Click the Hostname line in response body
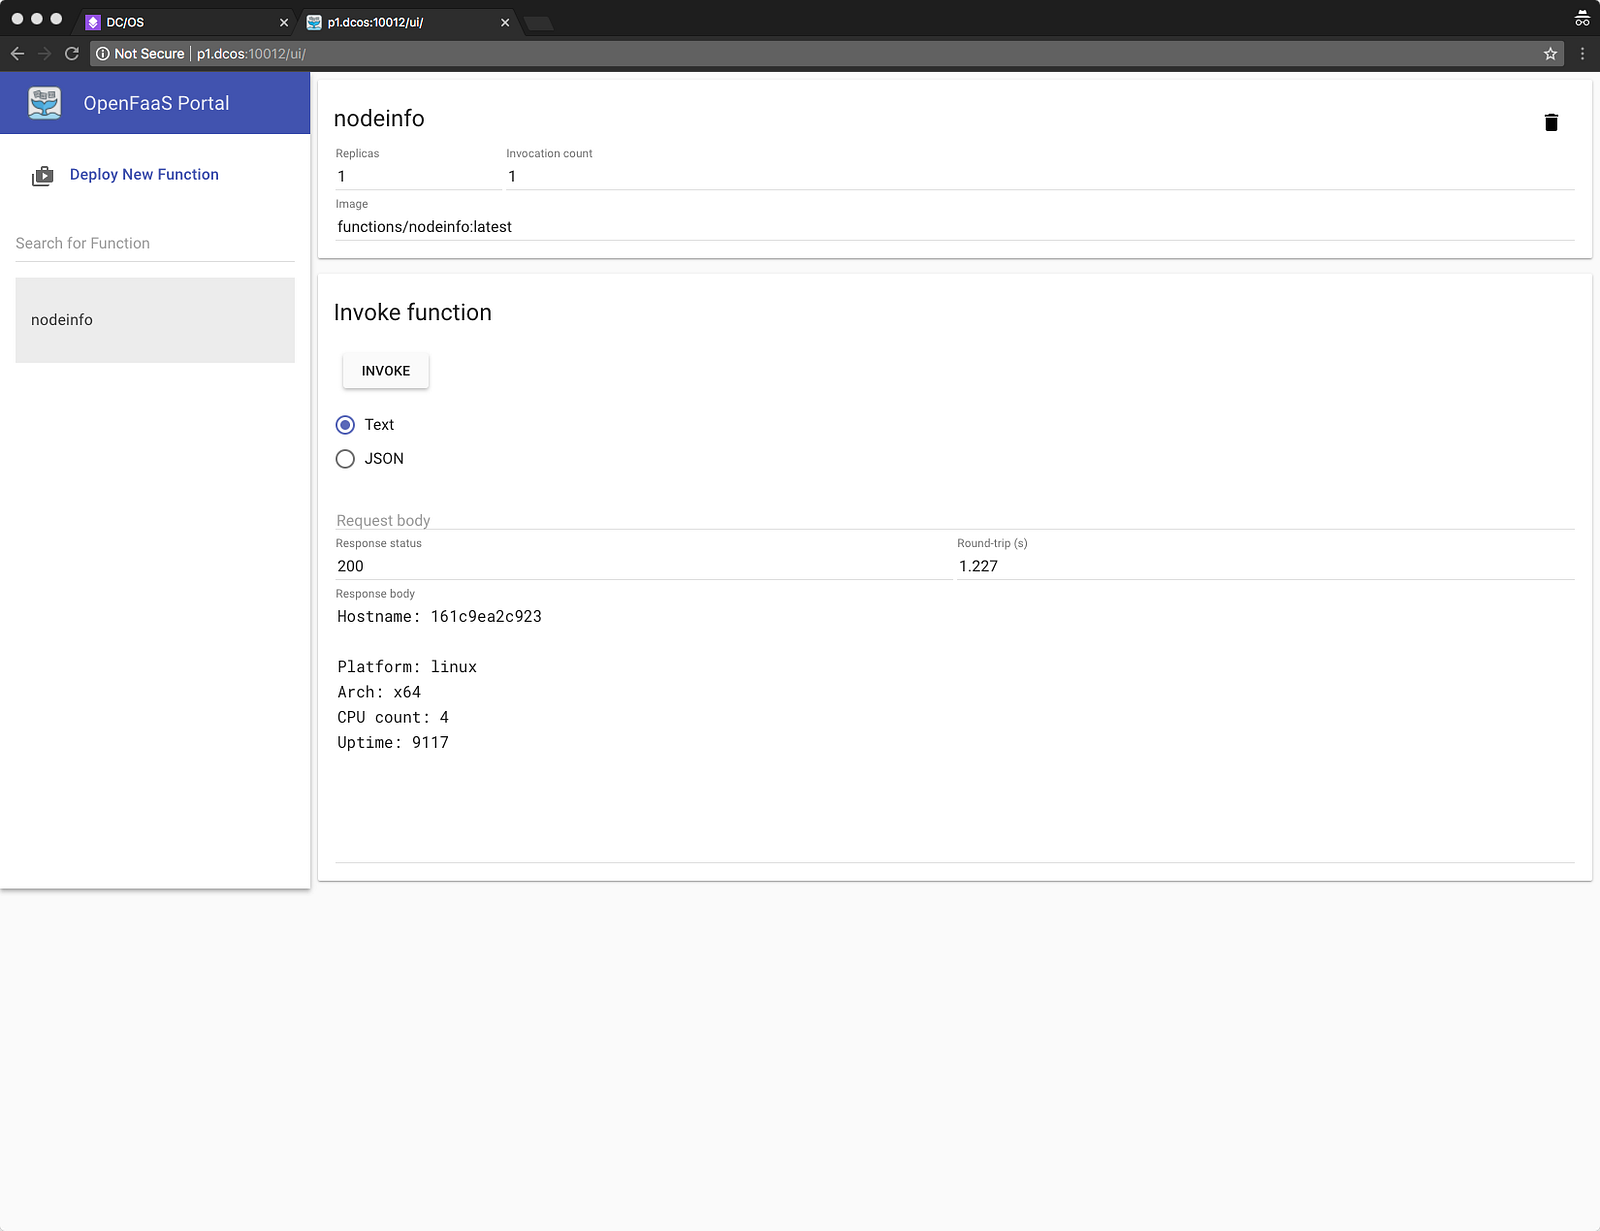 [439, 617]
